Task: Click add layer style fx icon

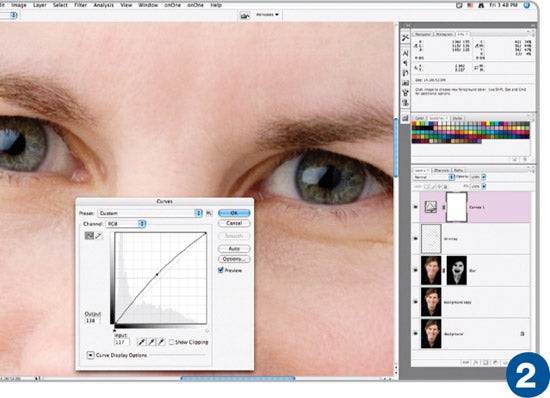Action: (x=476, y=363)
